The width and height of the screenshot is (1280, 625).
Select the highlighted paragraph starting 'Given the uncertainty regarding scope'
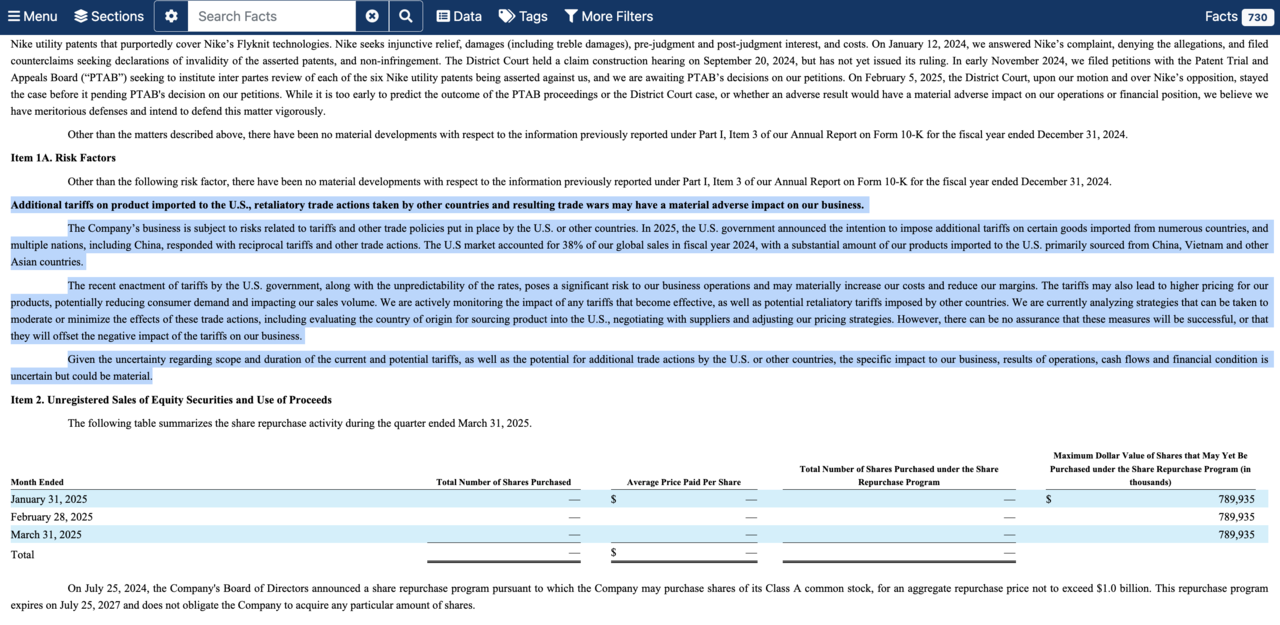click(639, 367)
